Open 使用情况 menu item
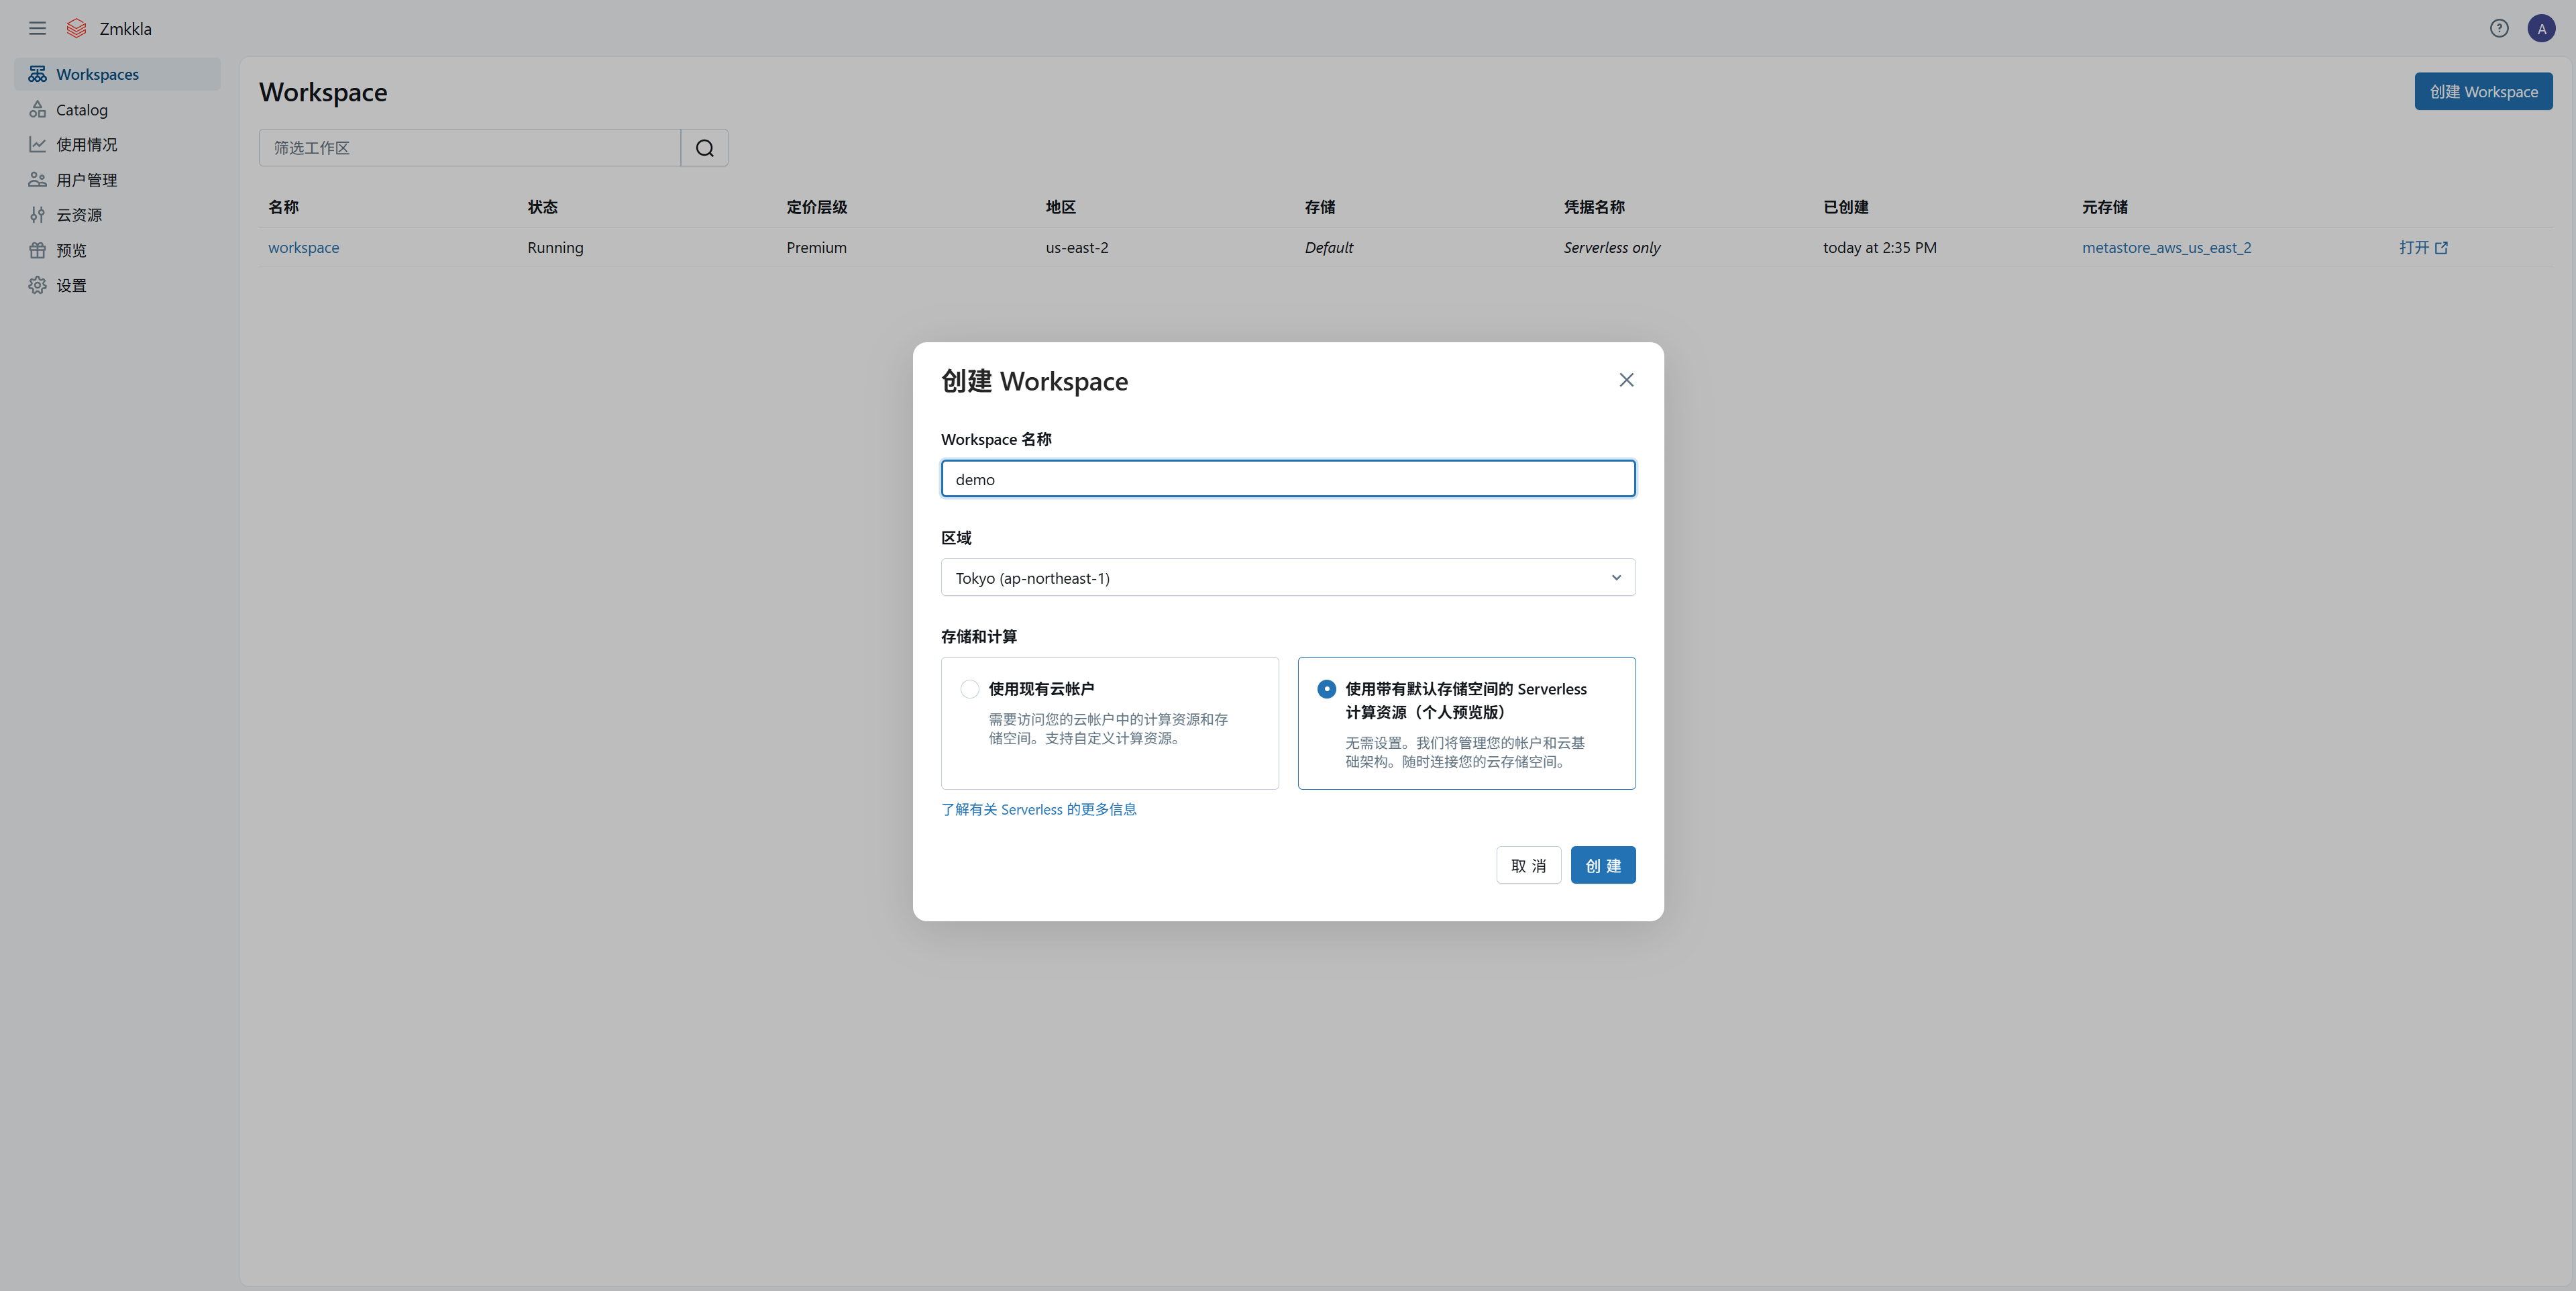The height and width of the screenshot is (1291, 2576). (x=117, y=144)
